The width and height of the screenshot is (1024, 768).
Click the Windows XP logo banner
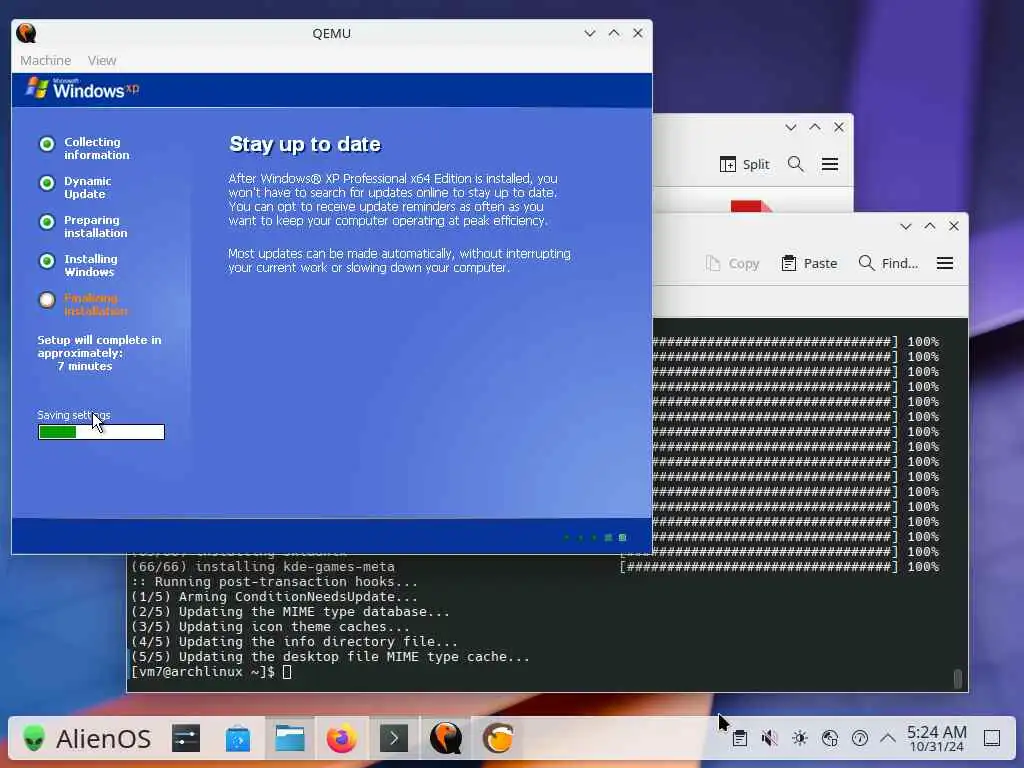tap(82, 88)
